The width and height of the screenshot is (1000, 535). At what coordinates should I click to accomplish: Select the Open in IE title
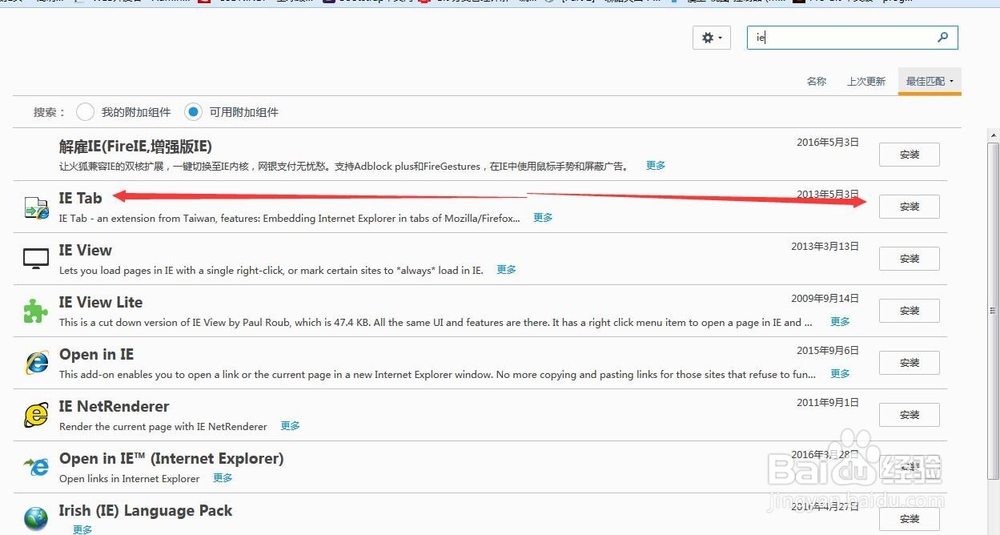click(96, 355)
